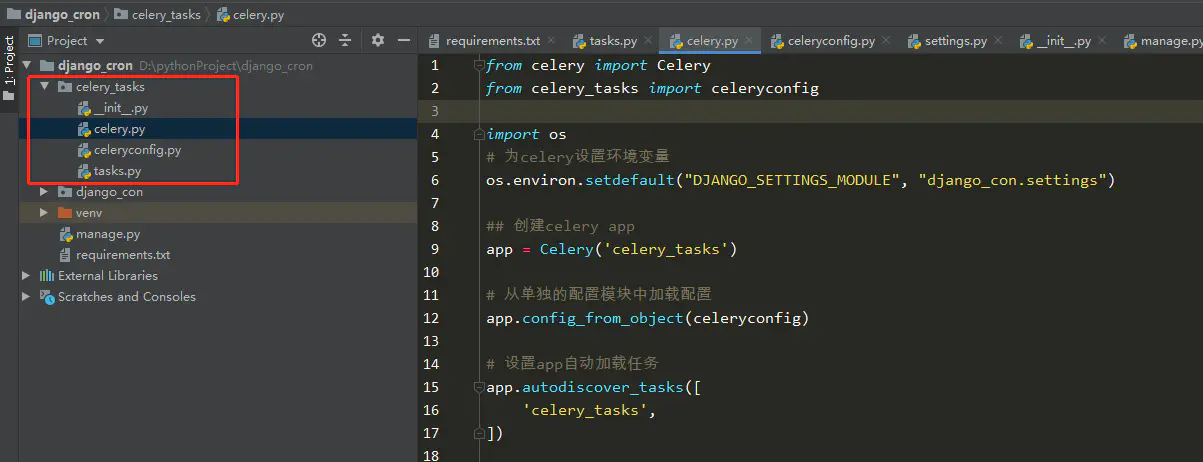Click celery_tasks in the breadcrumb bar

pos(157,14)
